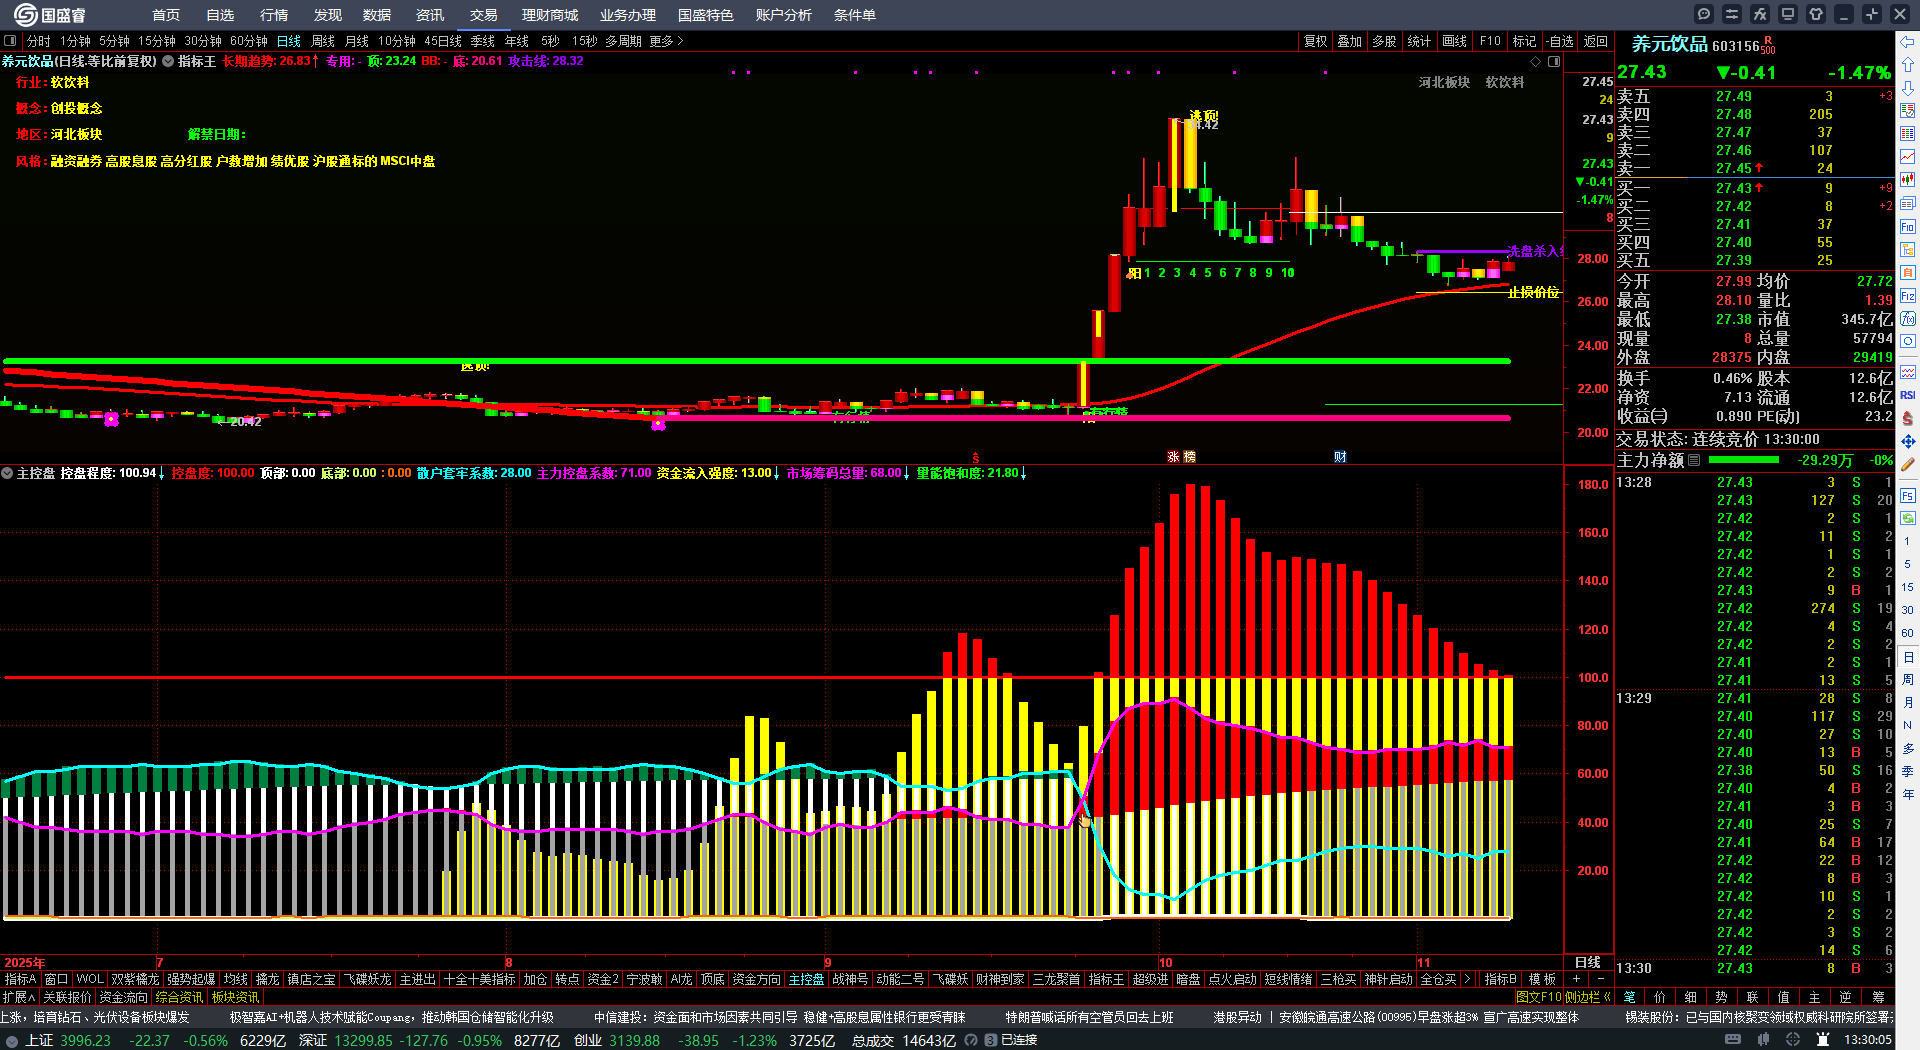Select the 飞碟妖龙 indicator tab
The width and height of the screenshot is (1920, 1050).
[368, 979]
